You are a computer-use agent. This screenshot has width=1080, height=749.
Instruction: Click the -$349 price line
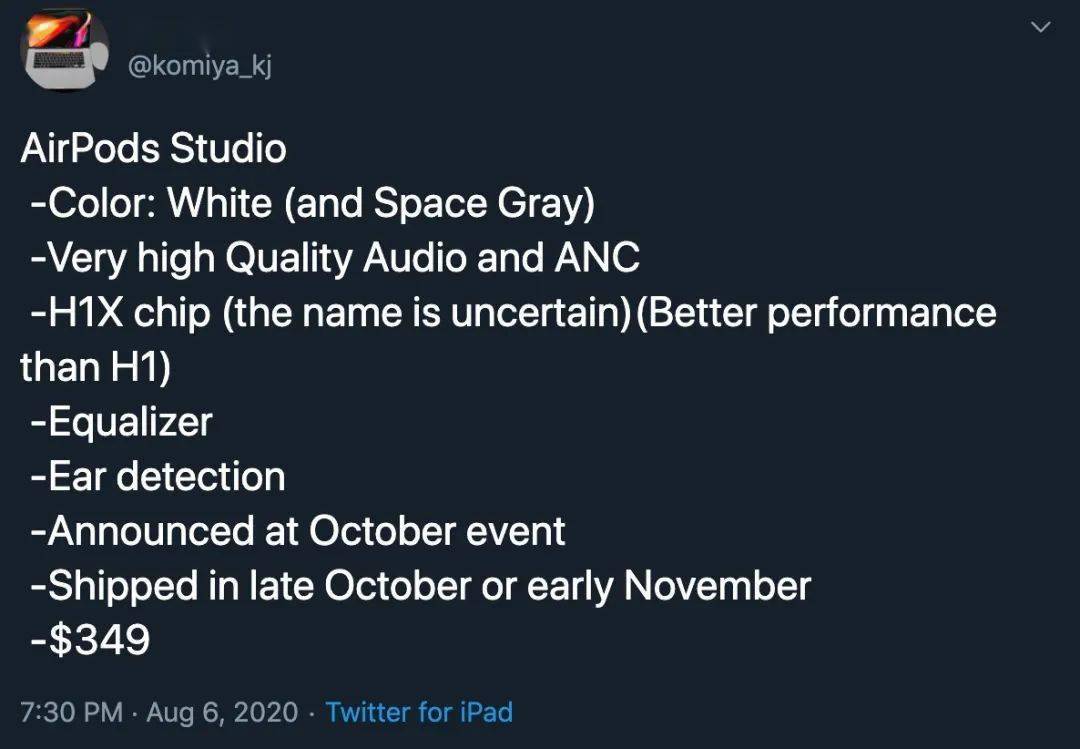coord(90,640)
